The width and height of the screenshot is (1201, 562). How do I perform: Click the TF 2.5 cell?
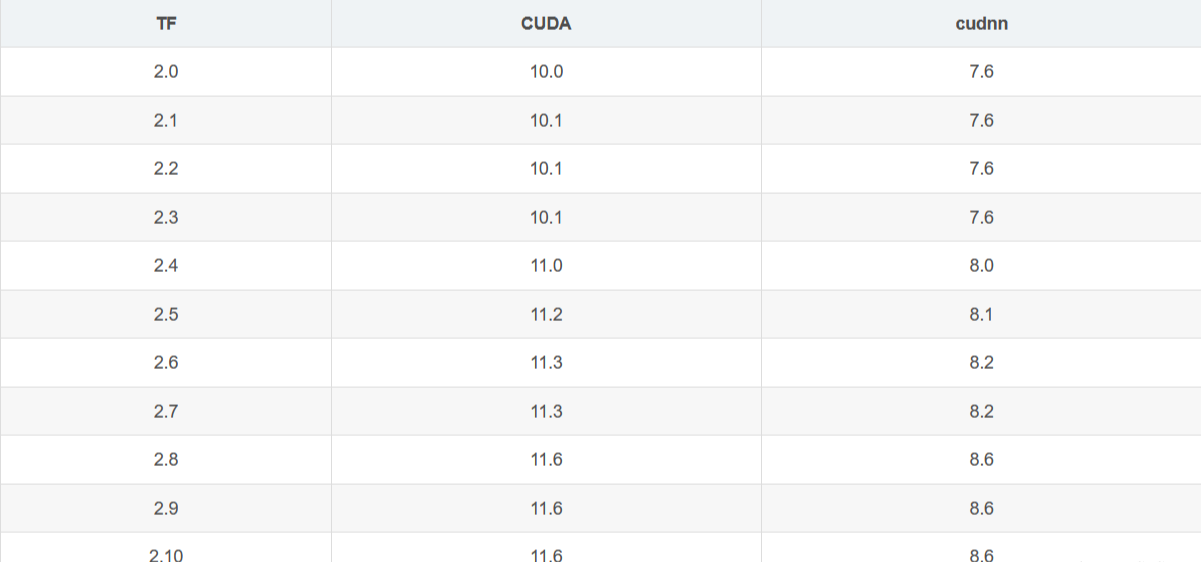click(x=166, y=314)
